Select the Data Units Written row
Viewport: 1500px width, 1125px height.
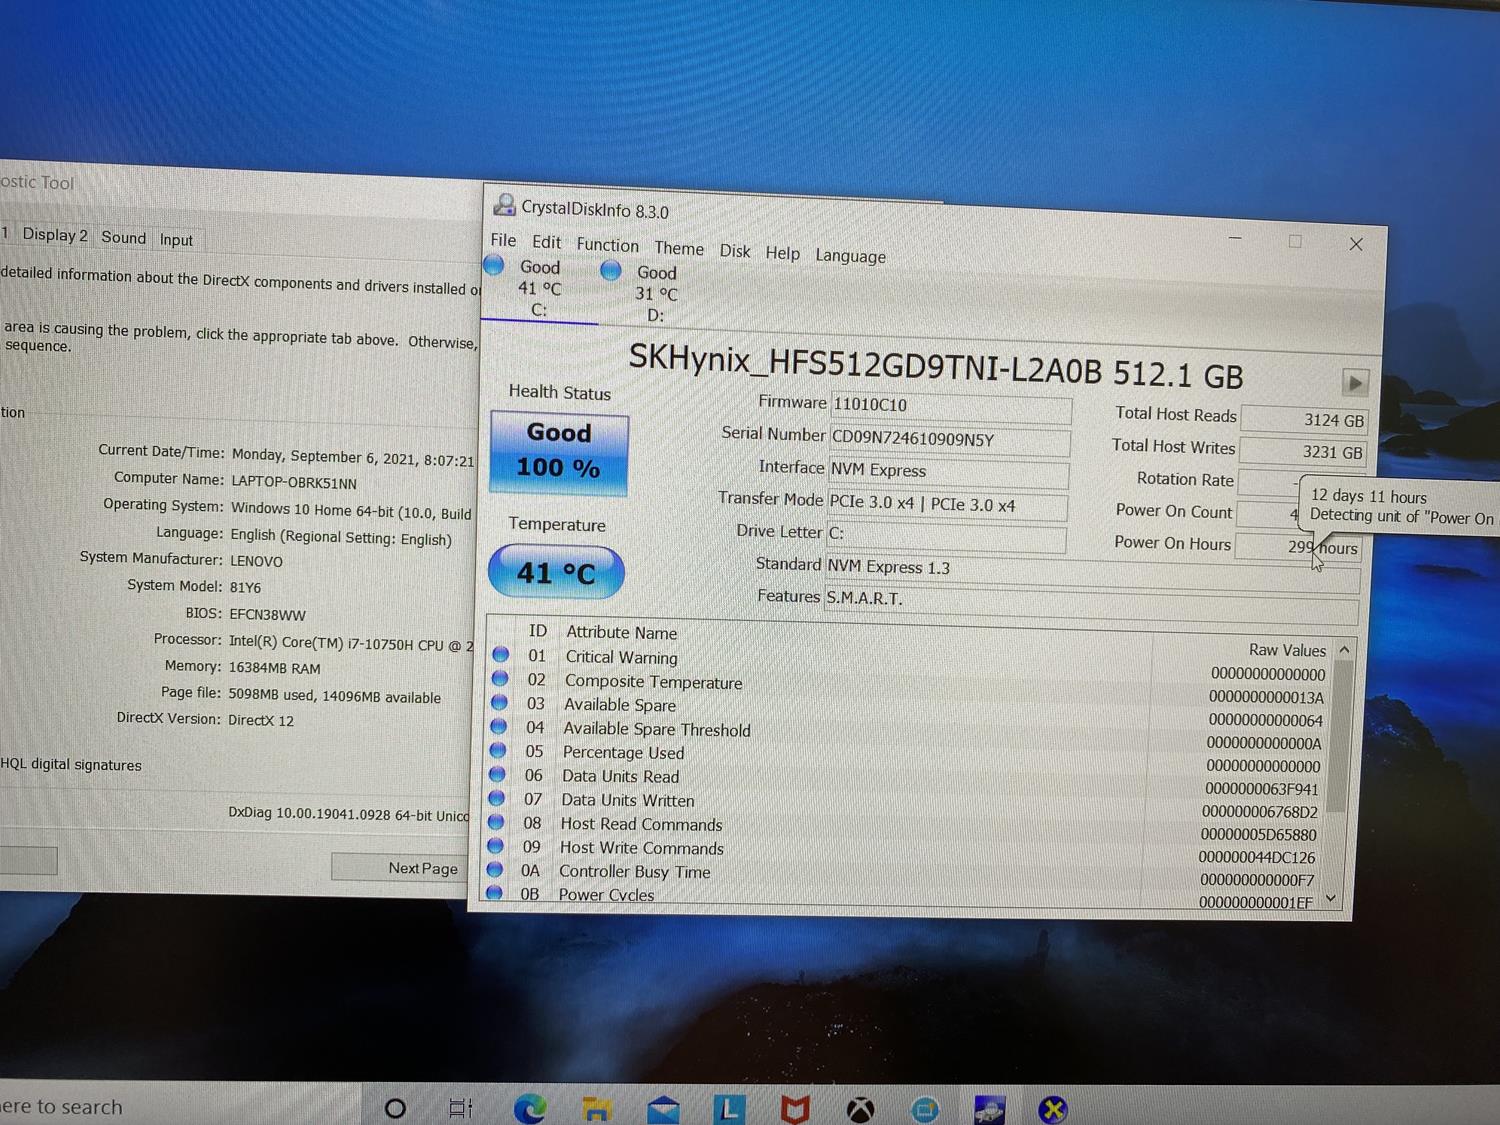coord(903,805)
